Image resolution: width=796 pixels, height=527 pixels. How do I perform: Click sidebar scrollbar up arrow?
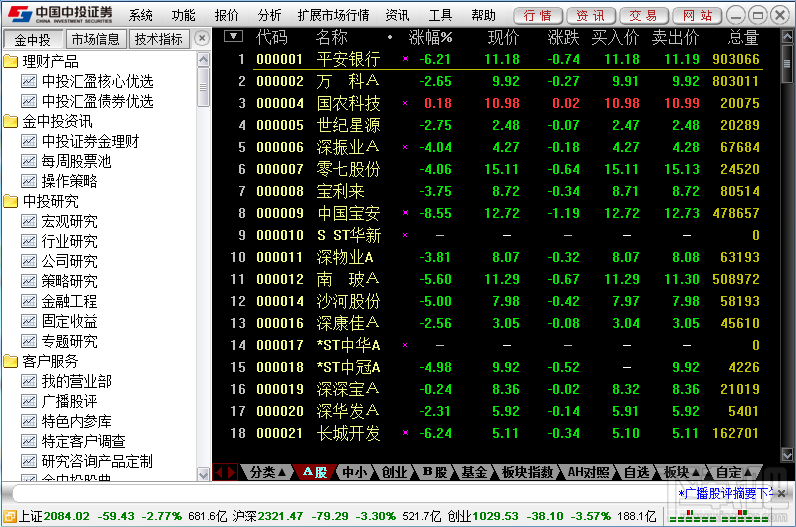coord(204,60)
